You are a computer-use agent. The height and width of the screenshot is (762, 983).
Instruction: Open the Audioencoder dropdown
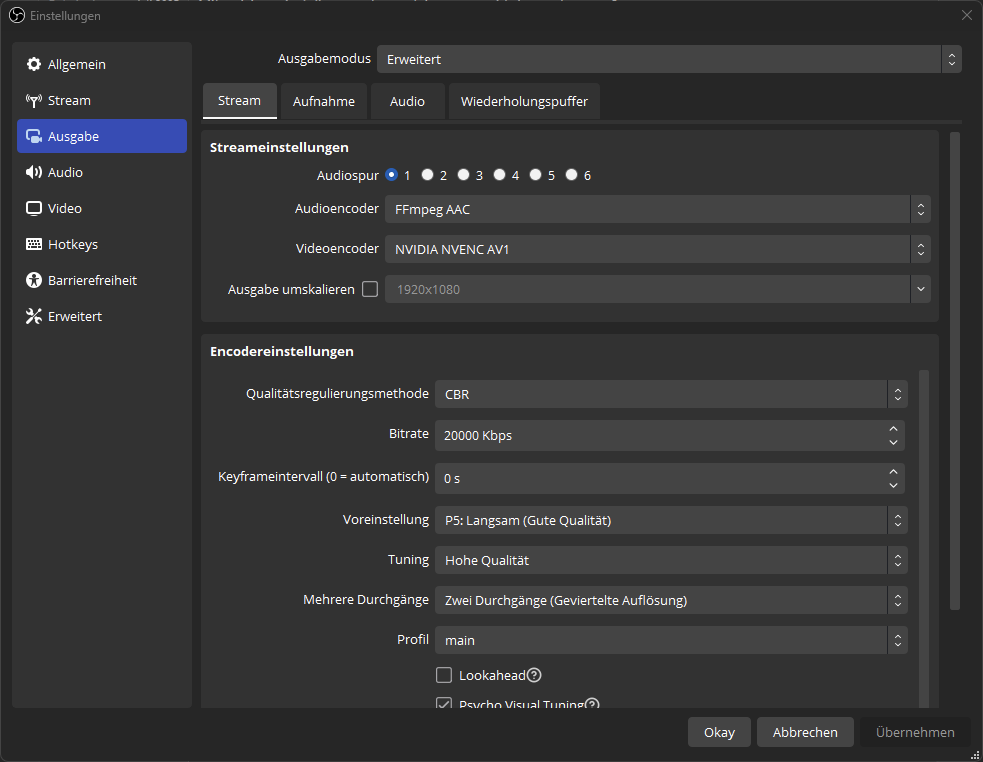click(658, 209)
